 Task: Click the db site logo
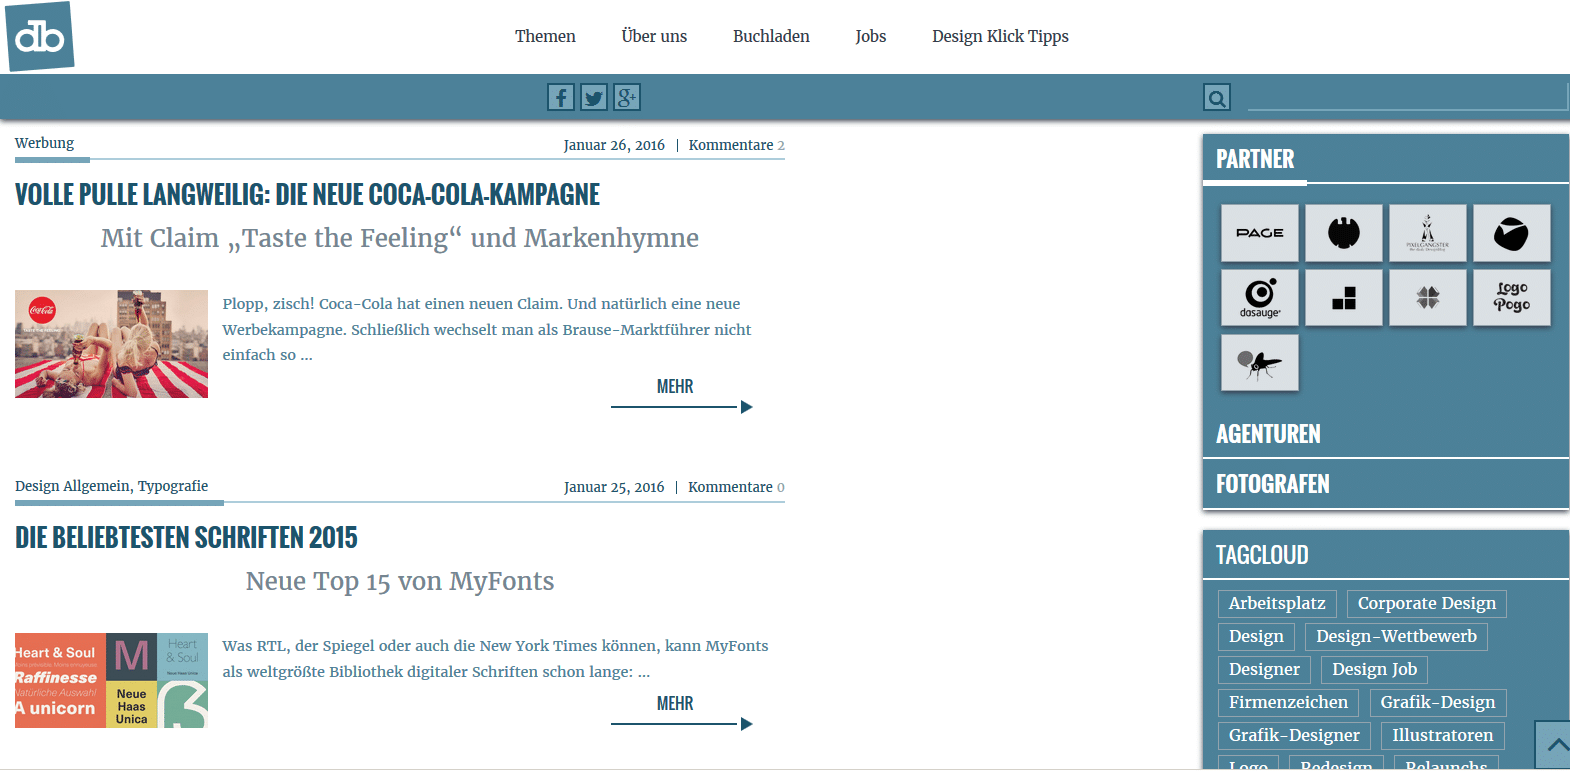coord(40,37)
